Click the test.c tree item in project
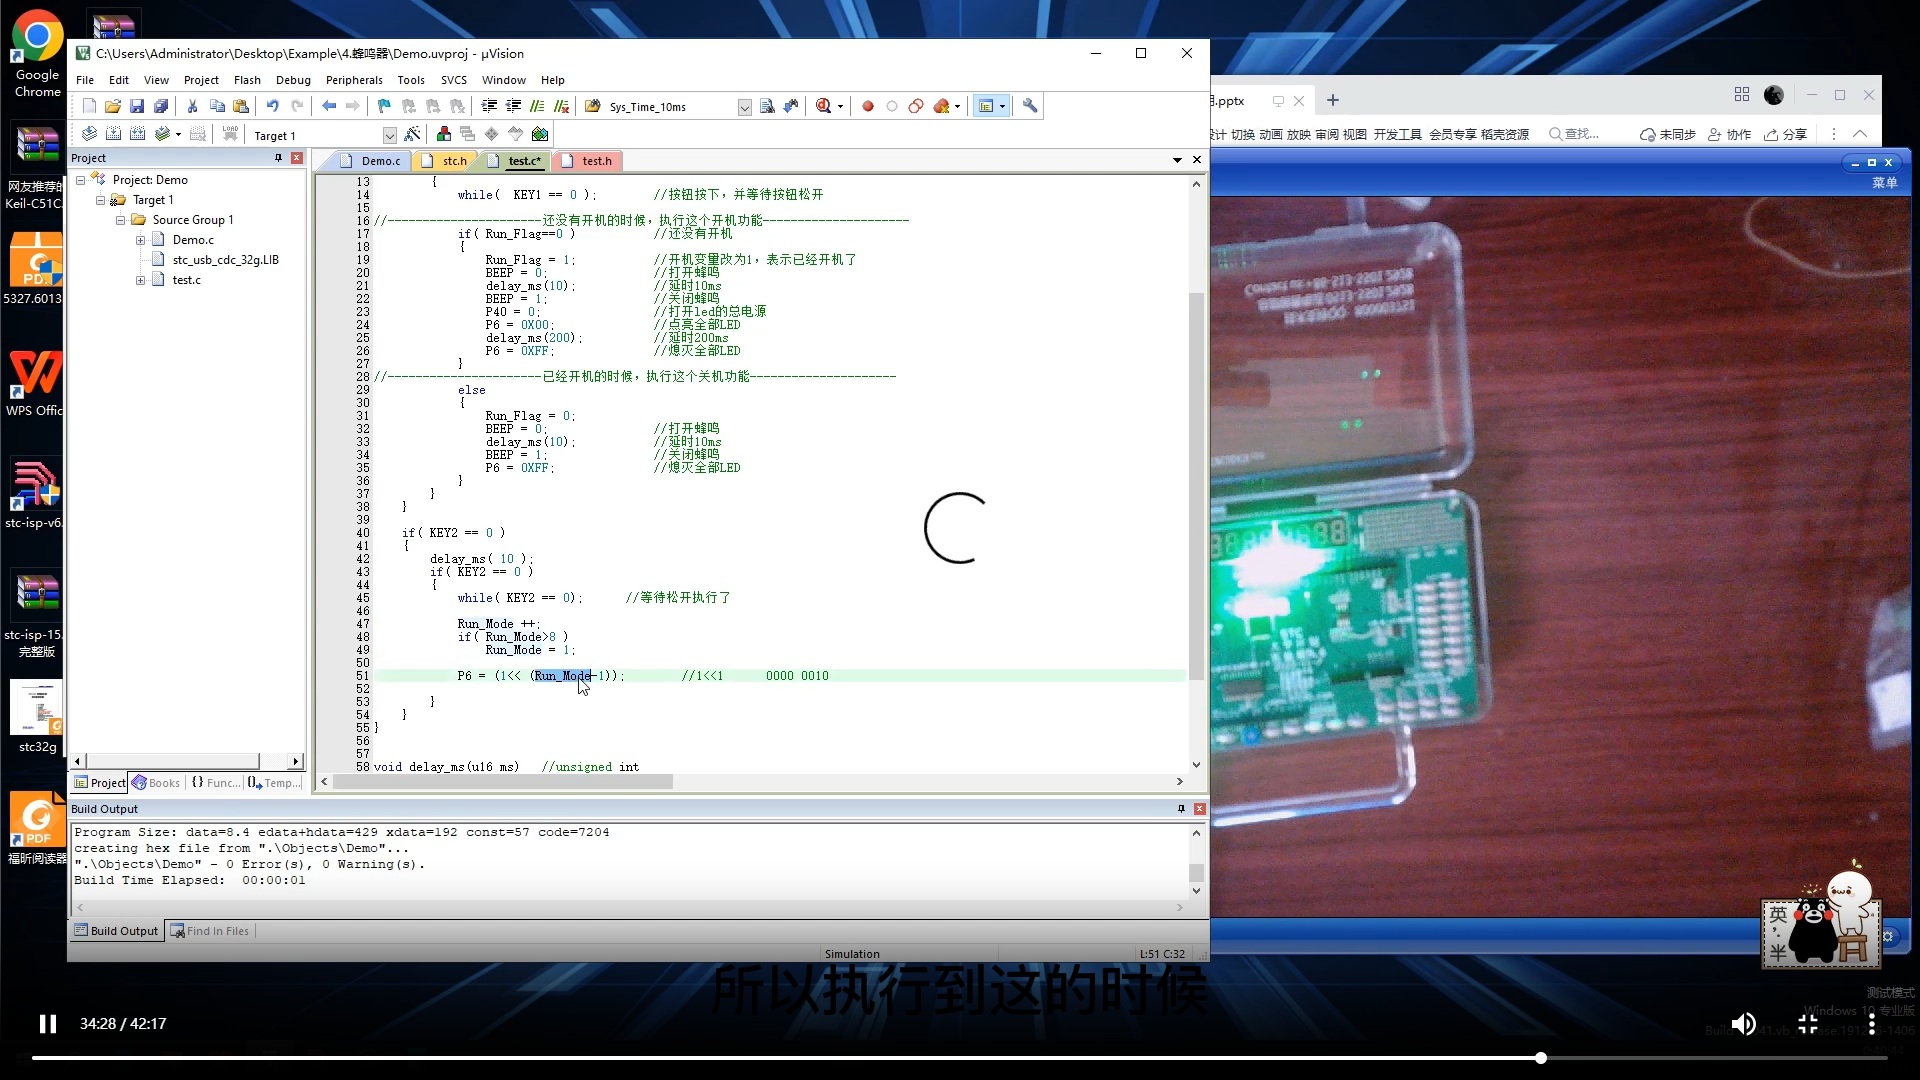 click(x=185, y=278)
